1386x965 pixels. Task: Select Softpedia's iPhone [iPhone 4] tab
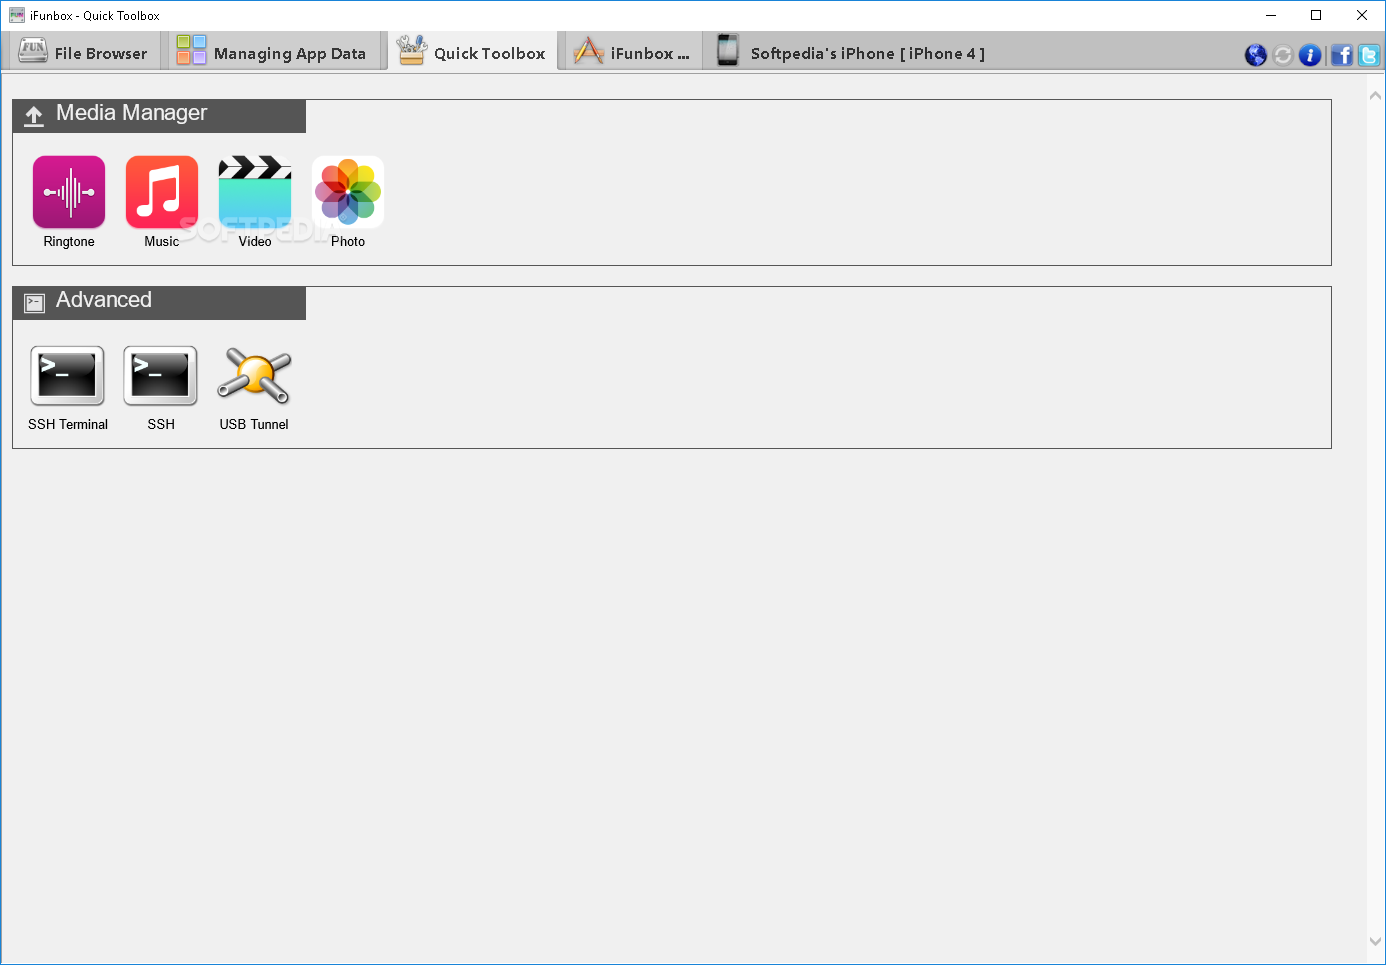[x=850, y=52]
